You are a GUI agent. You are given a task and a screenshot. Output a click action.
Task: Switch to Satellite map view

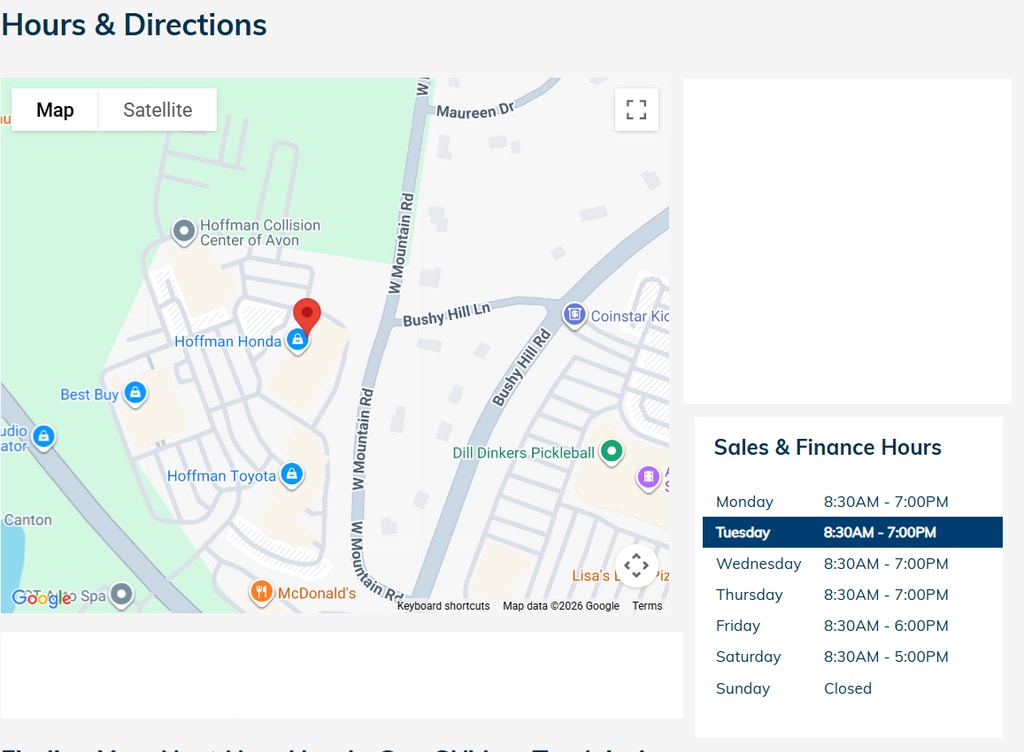157,110
